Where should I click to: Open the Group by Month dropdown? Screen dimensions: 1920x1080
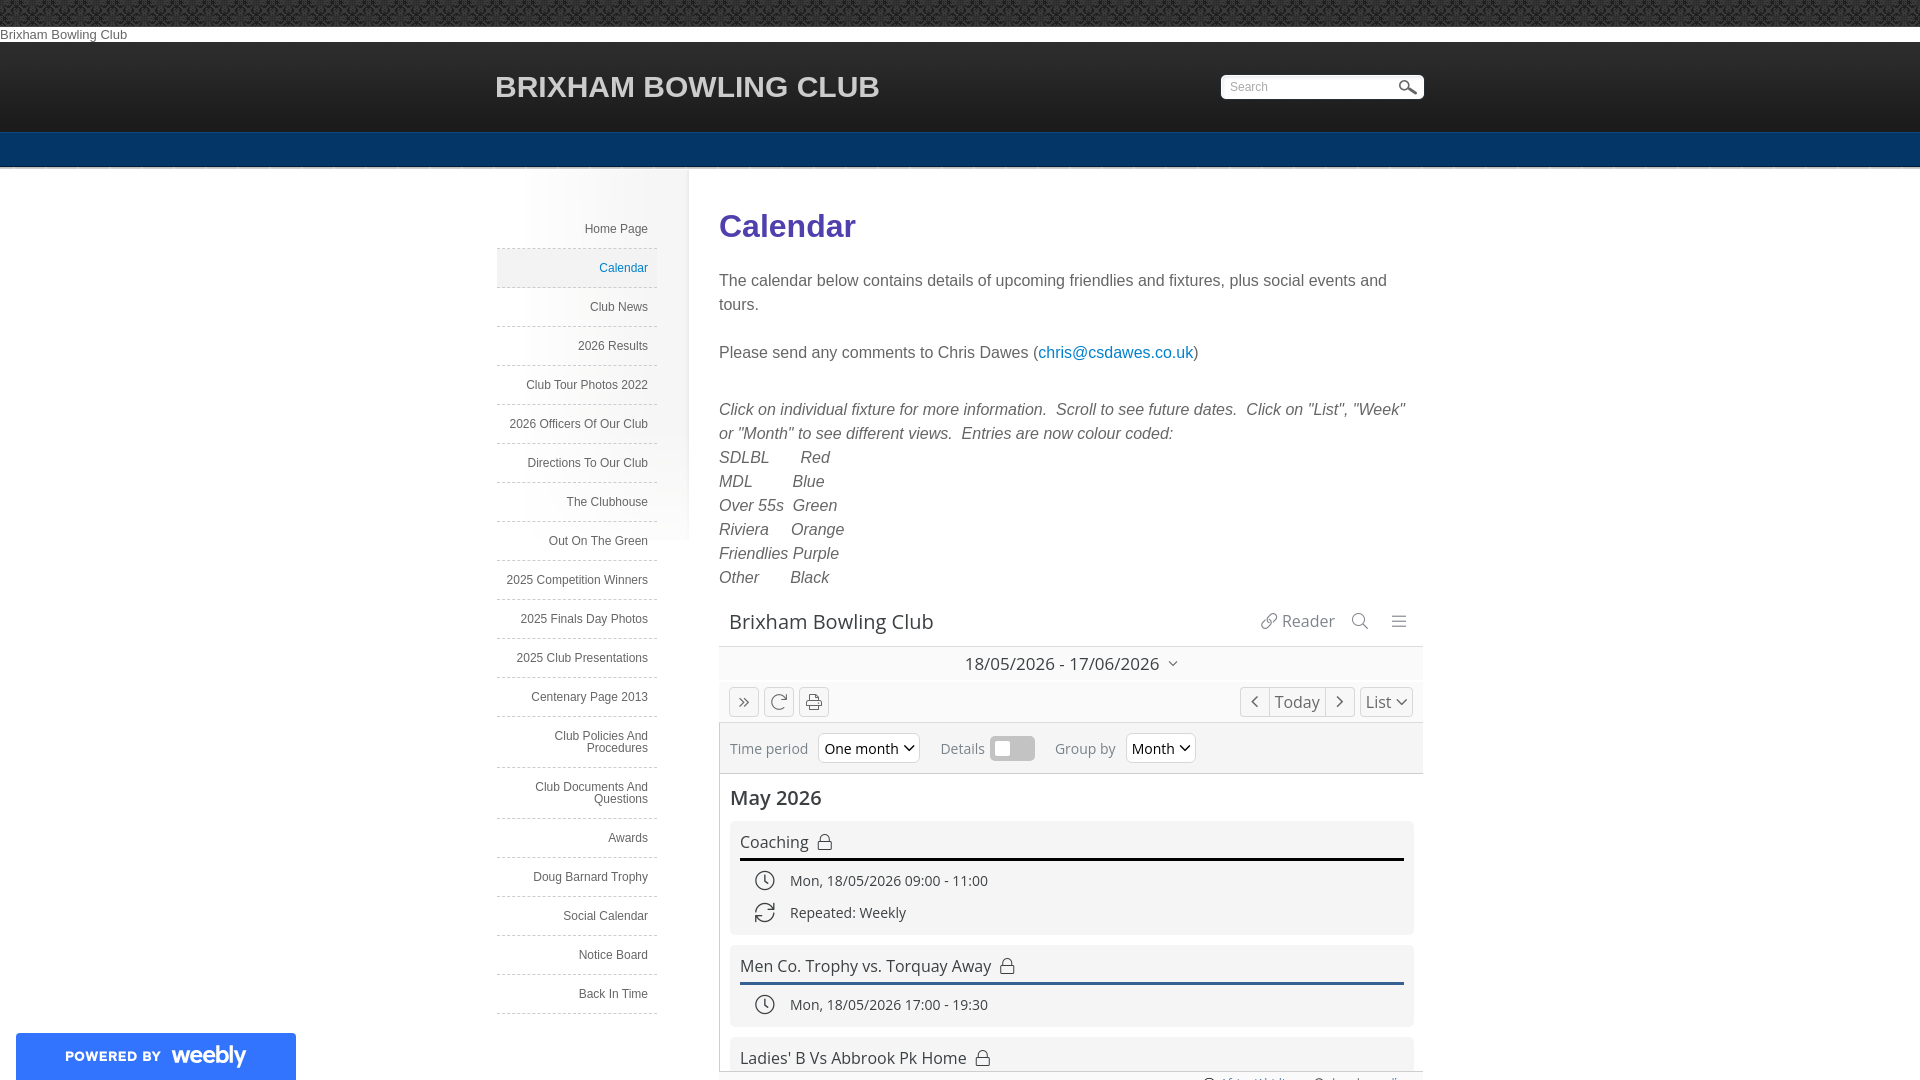[x=1161, y=748]
